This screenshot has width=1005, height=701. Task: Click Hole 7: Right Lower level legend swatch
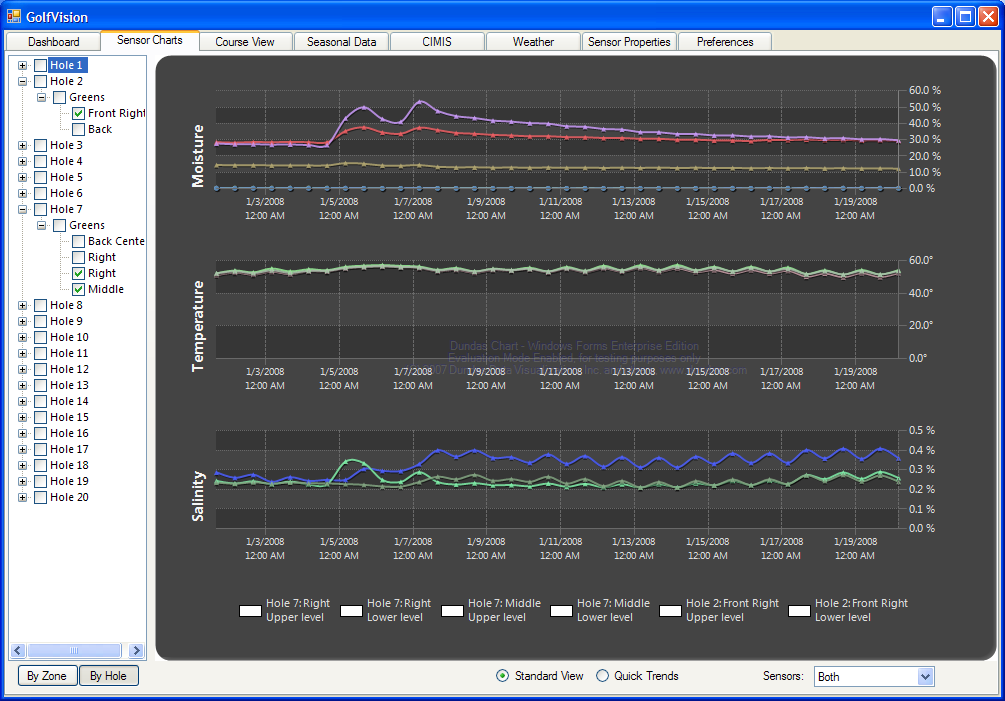tap(351, 611)
